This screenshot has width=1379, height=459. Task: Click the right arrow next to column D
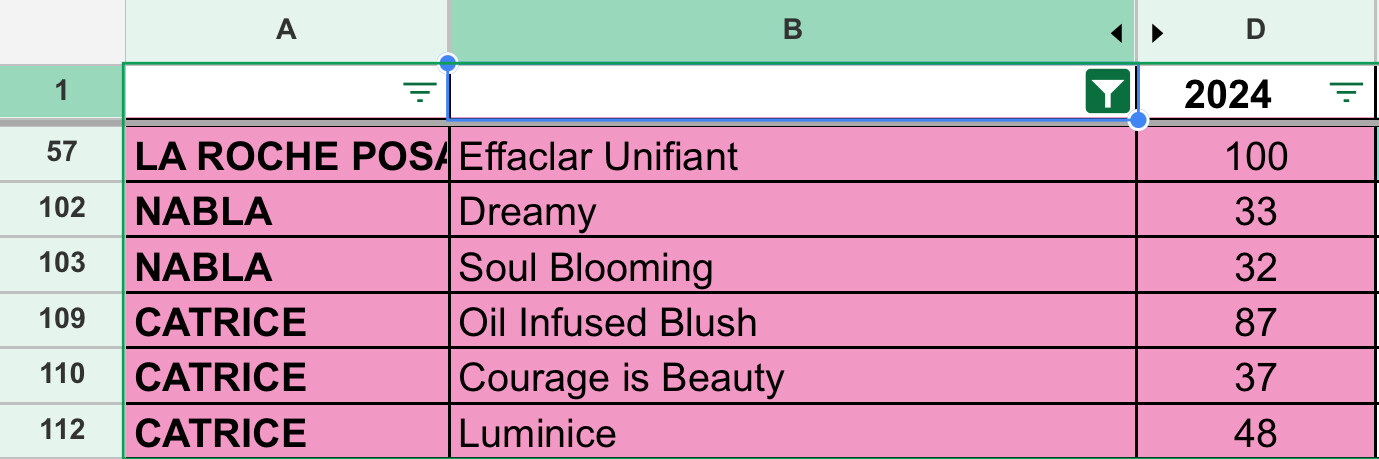(x=1158, y=34)
